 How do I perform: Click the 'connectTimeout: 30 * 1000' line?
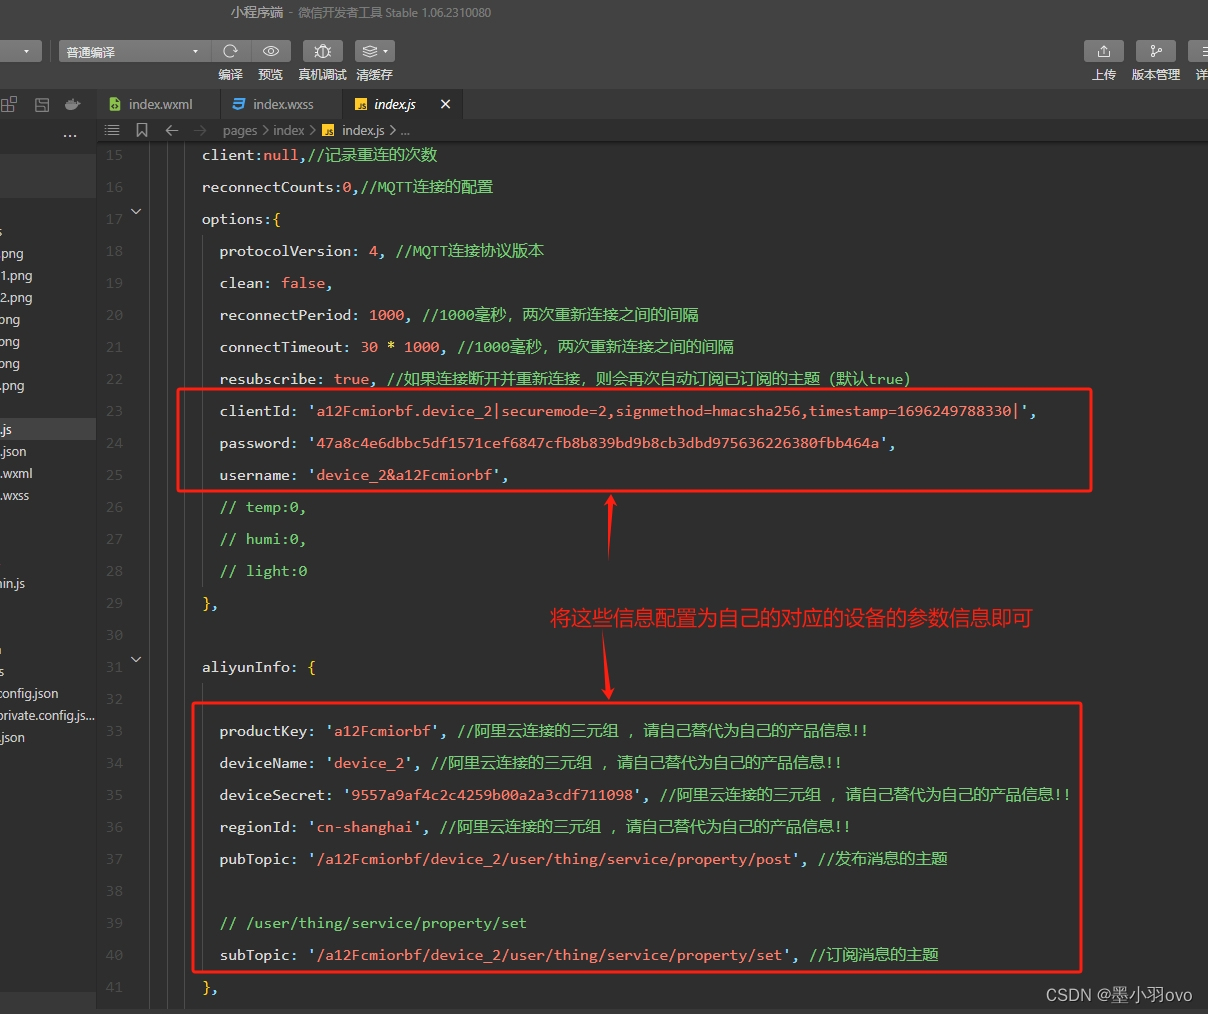(x=476, y=347)
